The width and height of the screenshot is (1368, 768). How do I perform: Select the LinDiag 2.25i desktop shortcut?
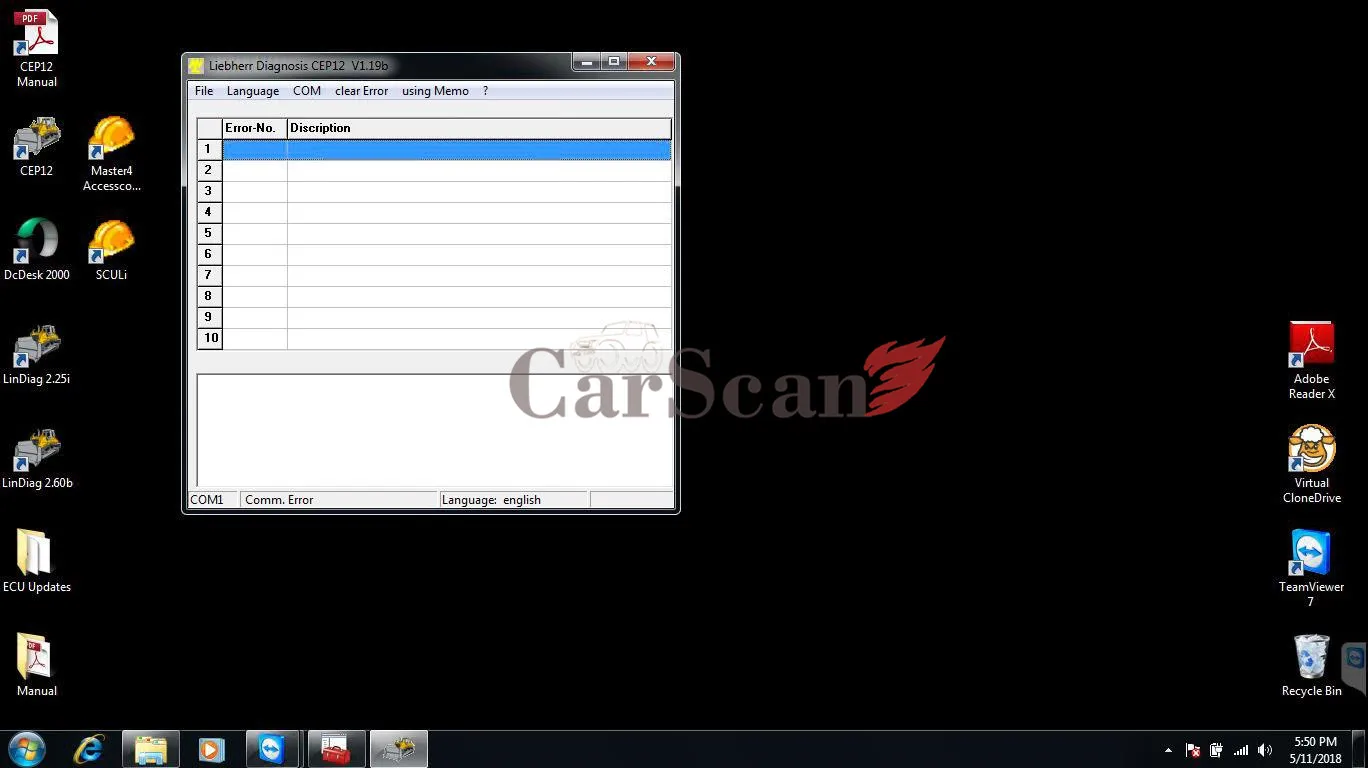pos(37,354)
